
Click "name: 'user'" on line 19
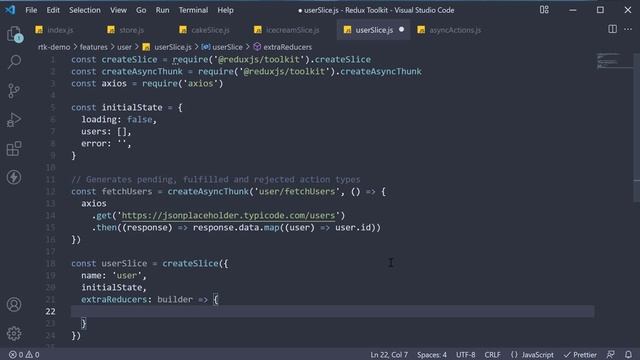[111, 276]
